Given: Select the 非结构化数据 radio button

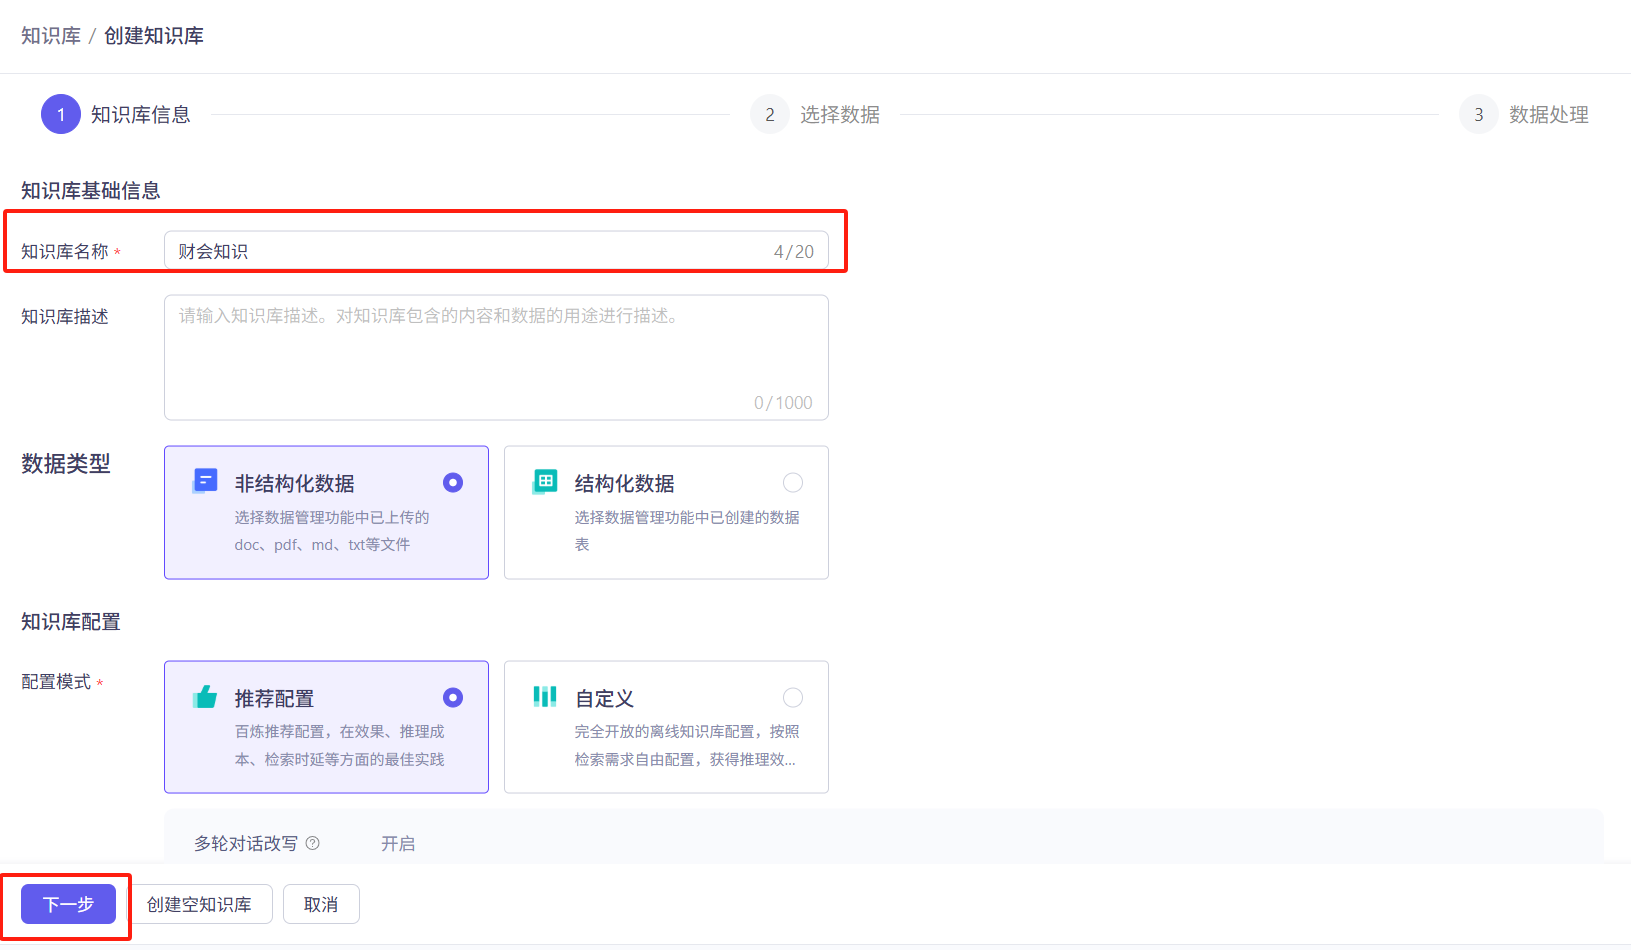Looking at the screenshot, I should click(x=453, y=482).
